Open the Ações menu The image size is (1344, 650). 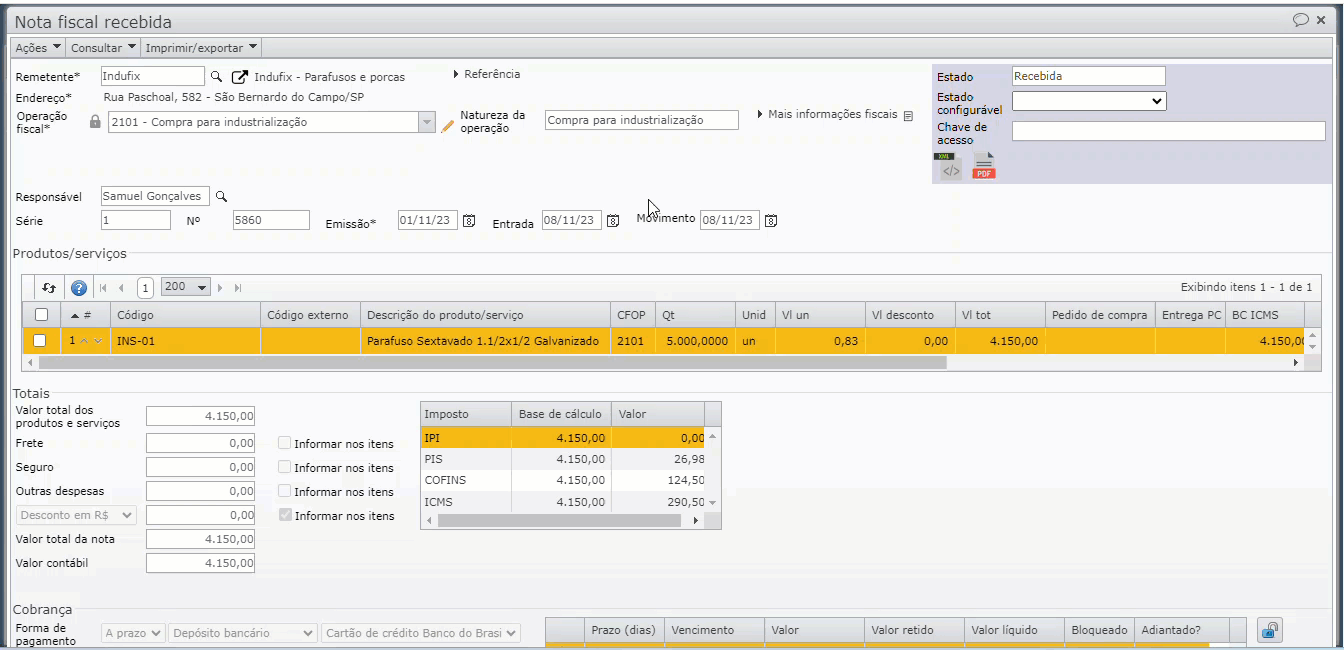pos(38,47)
